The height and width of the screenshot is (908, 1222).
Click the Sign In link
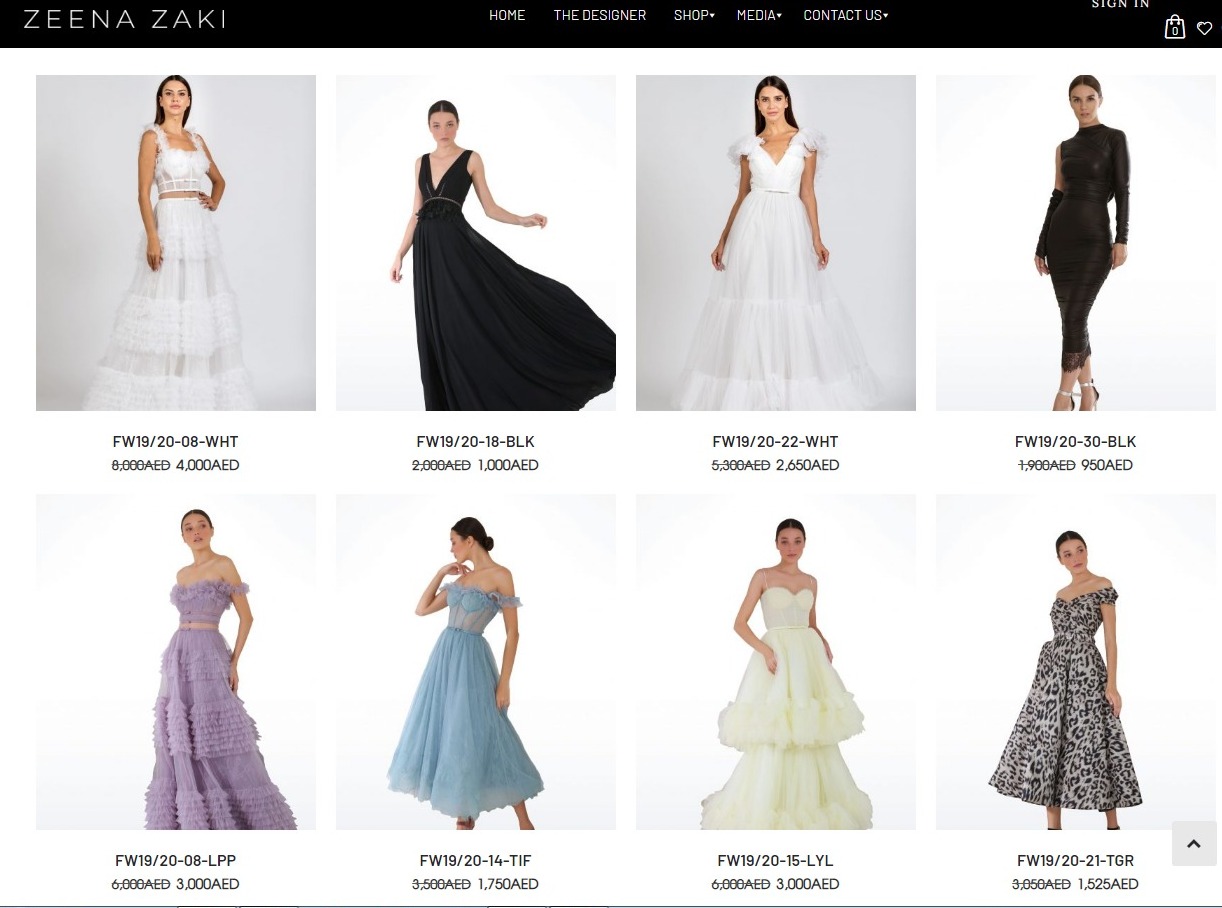(1120, 4)
